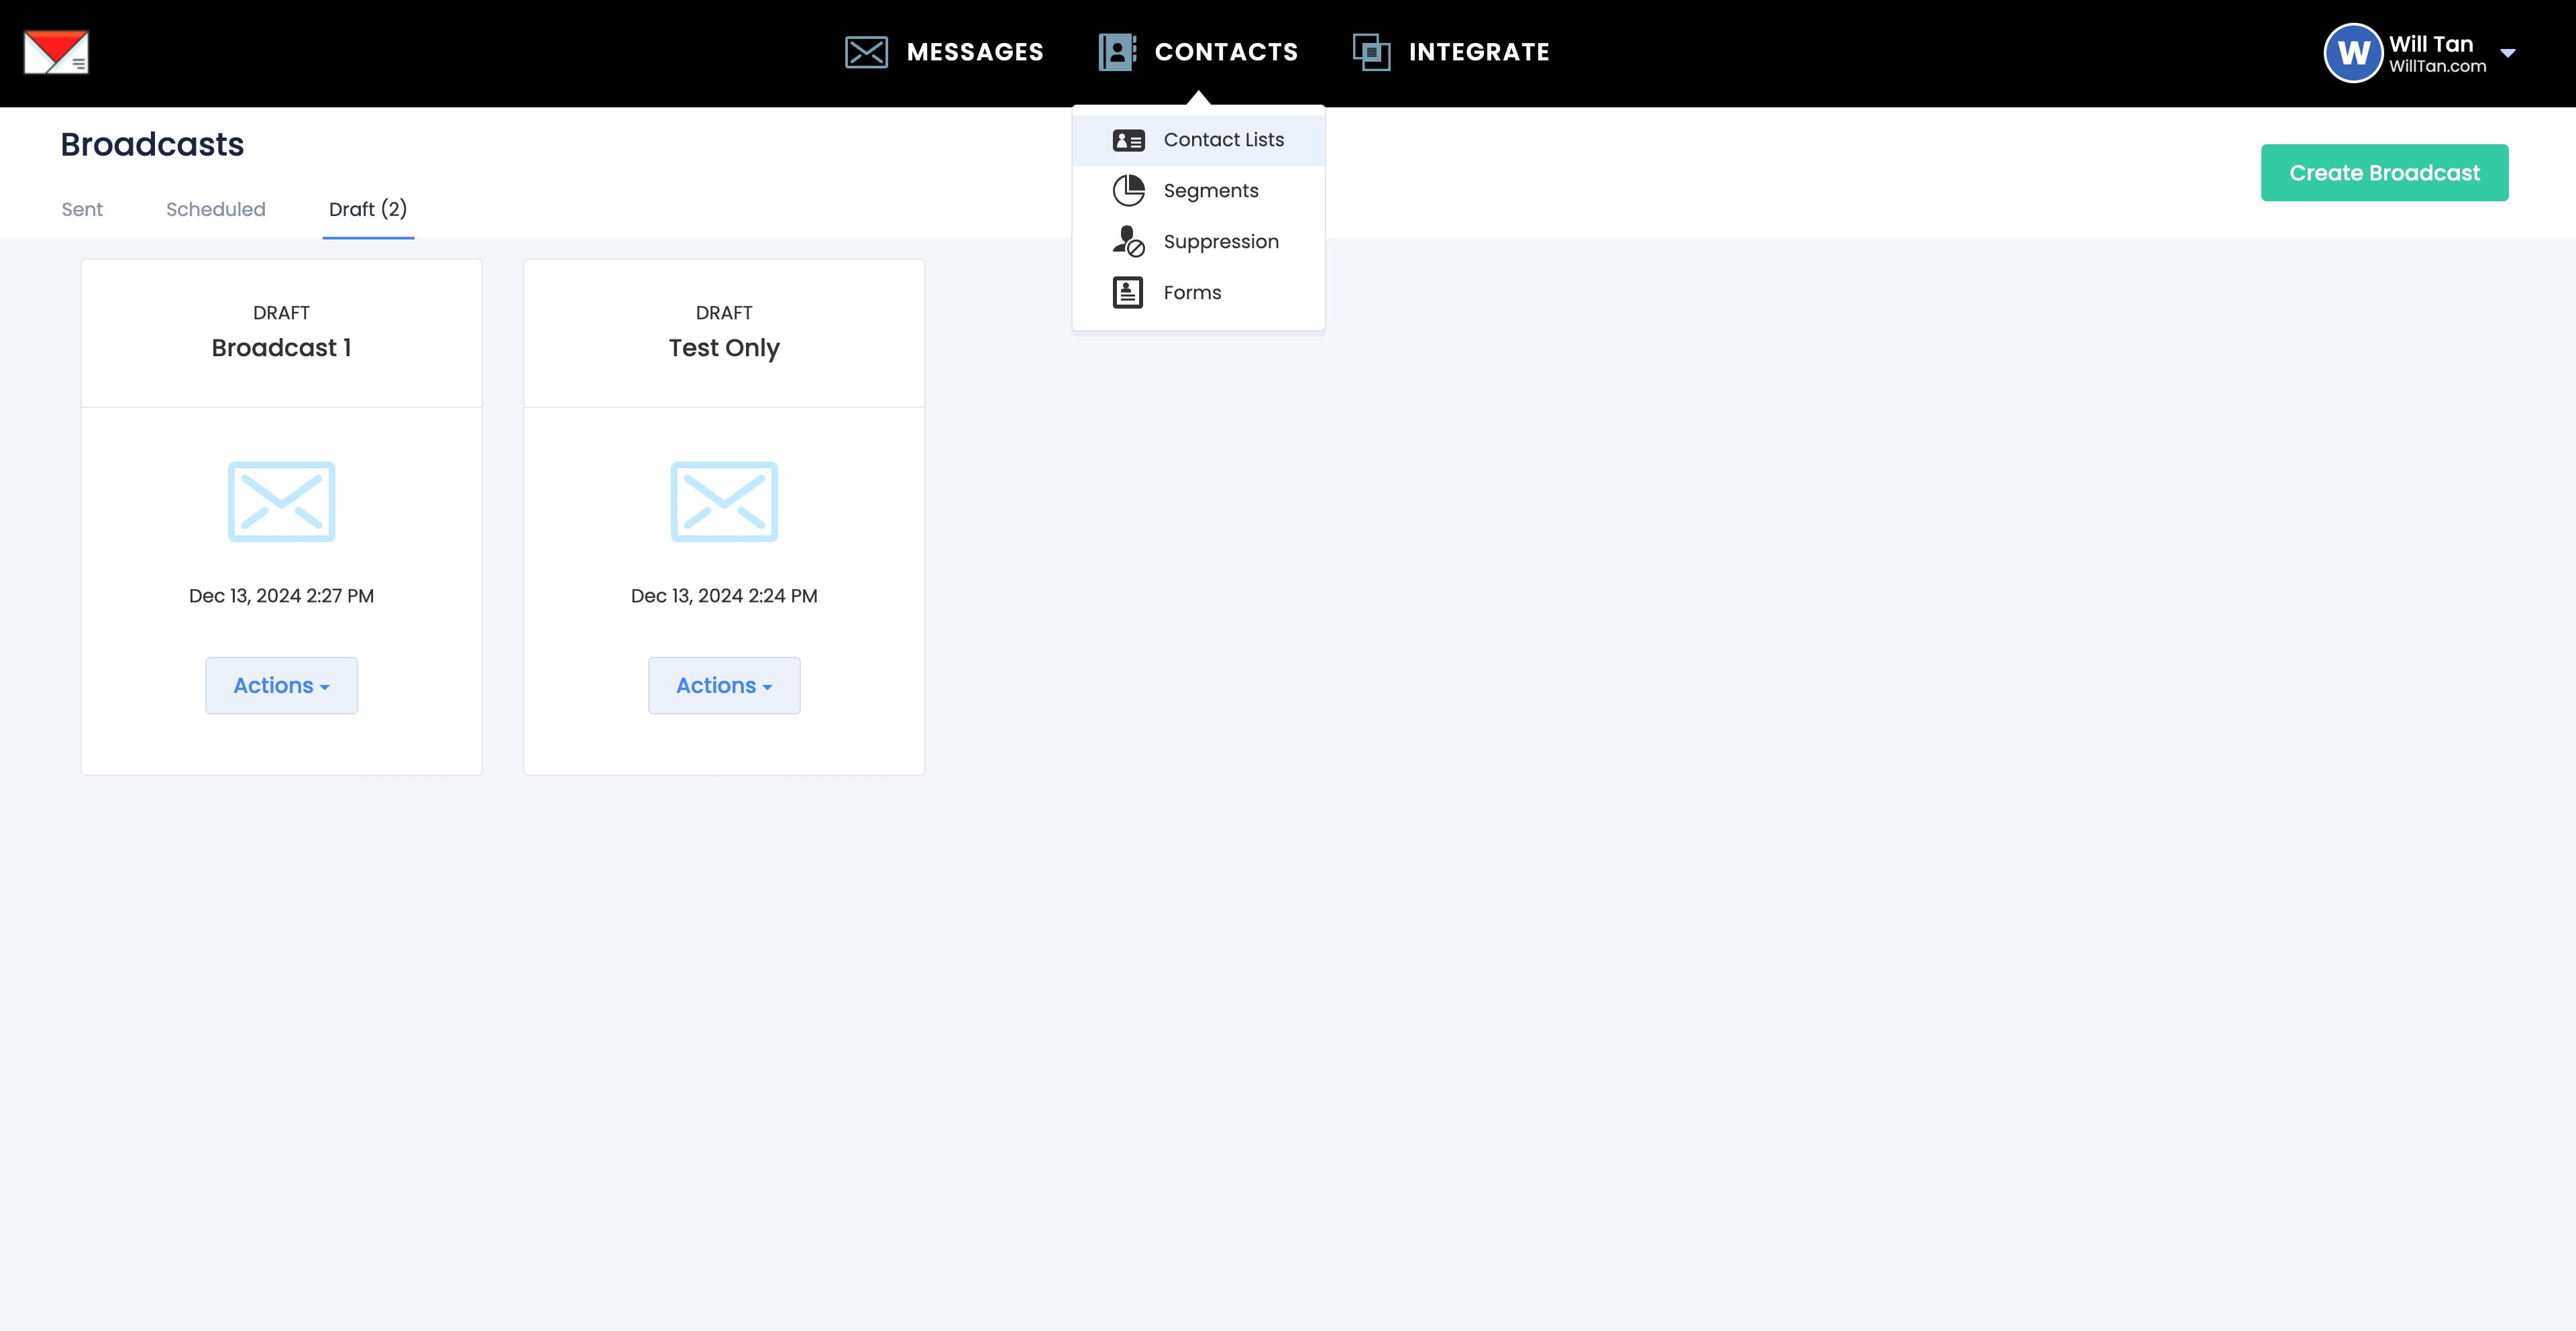The width and height of the screenshot is (2576, 1331).
Task: Open Actions dropdown for Test Only draft
Action: point(724,685)
